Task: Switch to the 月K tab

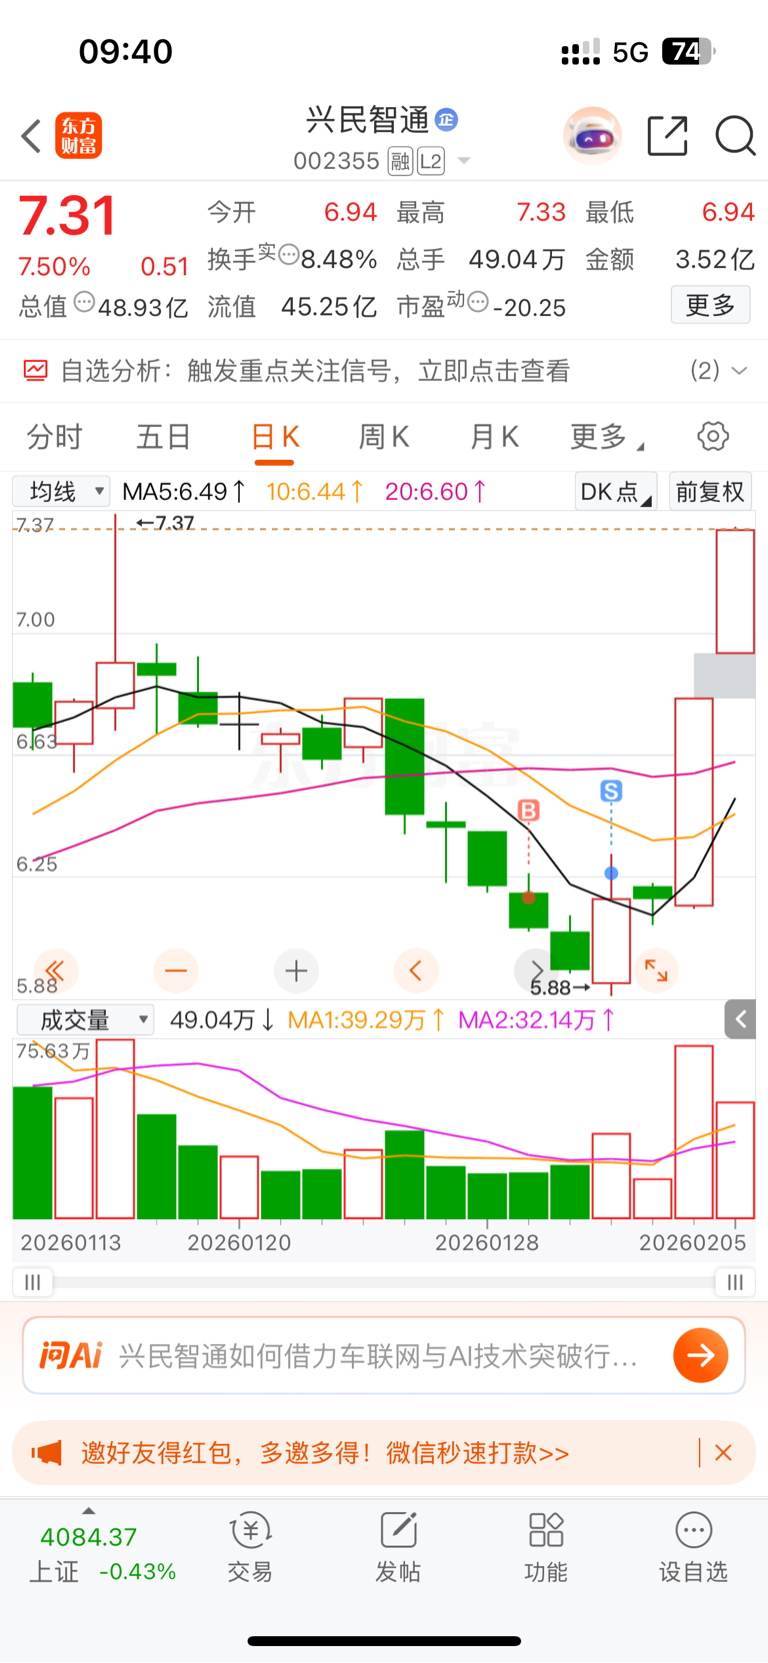Action: [493, 437]
